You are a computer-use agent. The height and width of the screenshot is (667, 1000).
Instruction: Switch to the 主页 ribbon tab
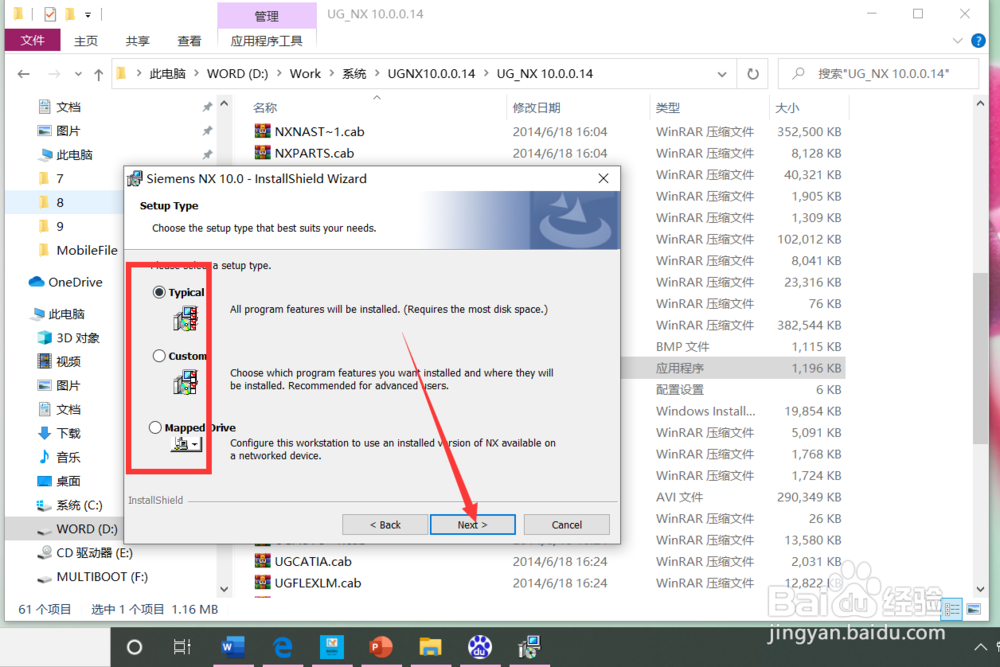pyautogui.click(x=86, y=41)
